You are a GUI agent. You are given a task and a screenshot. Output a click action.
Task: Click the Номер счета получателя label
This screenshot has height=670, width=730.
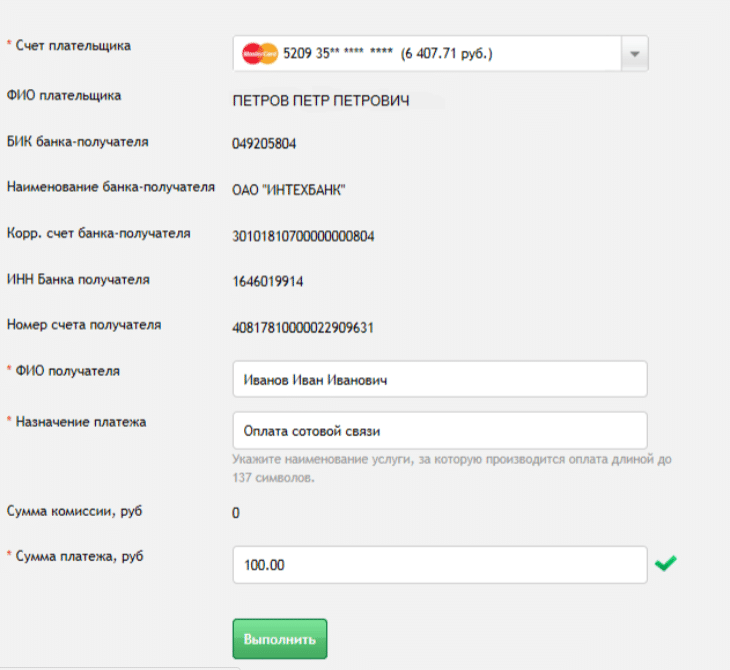pyautogui.click(x=84, y=325)
